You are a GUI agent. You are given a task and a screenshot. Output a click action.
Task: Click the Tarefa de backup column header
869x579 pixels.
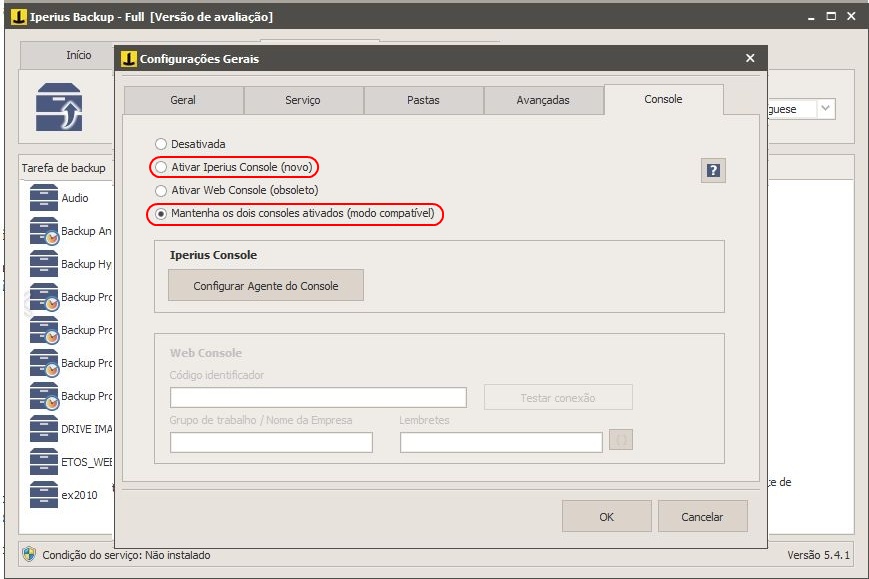(x=65, y=168)
